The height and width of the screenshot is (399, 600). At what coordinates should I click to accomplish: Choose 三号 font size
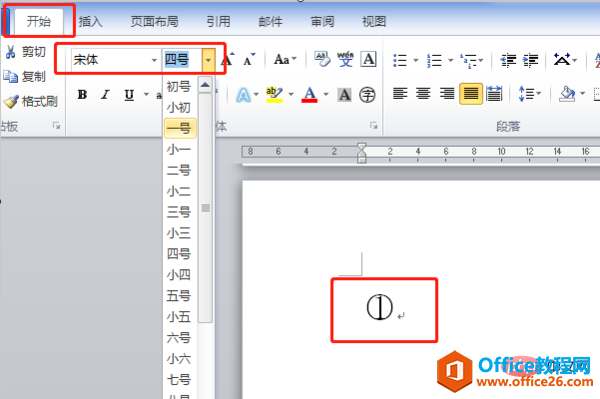pyautogui.click(x=179, y=212)
